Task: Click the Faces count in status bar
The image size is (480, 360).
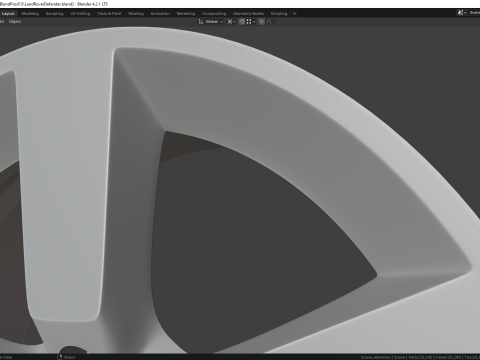Action: click(449, 357)
